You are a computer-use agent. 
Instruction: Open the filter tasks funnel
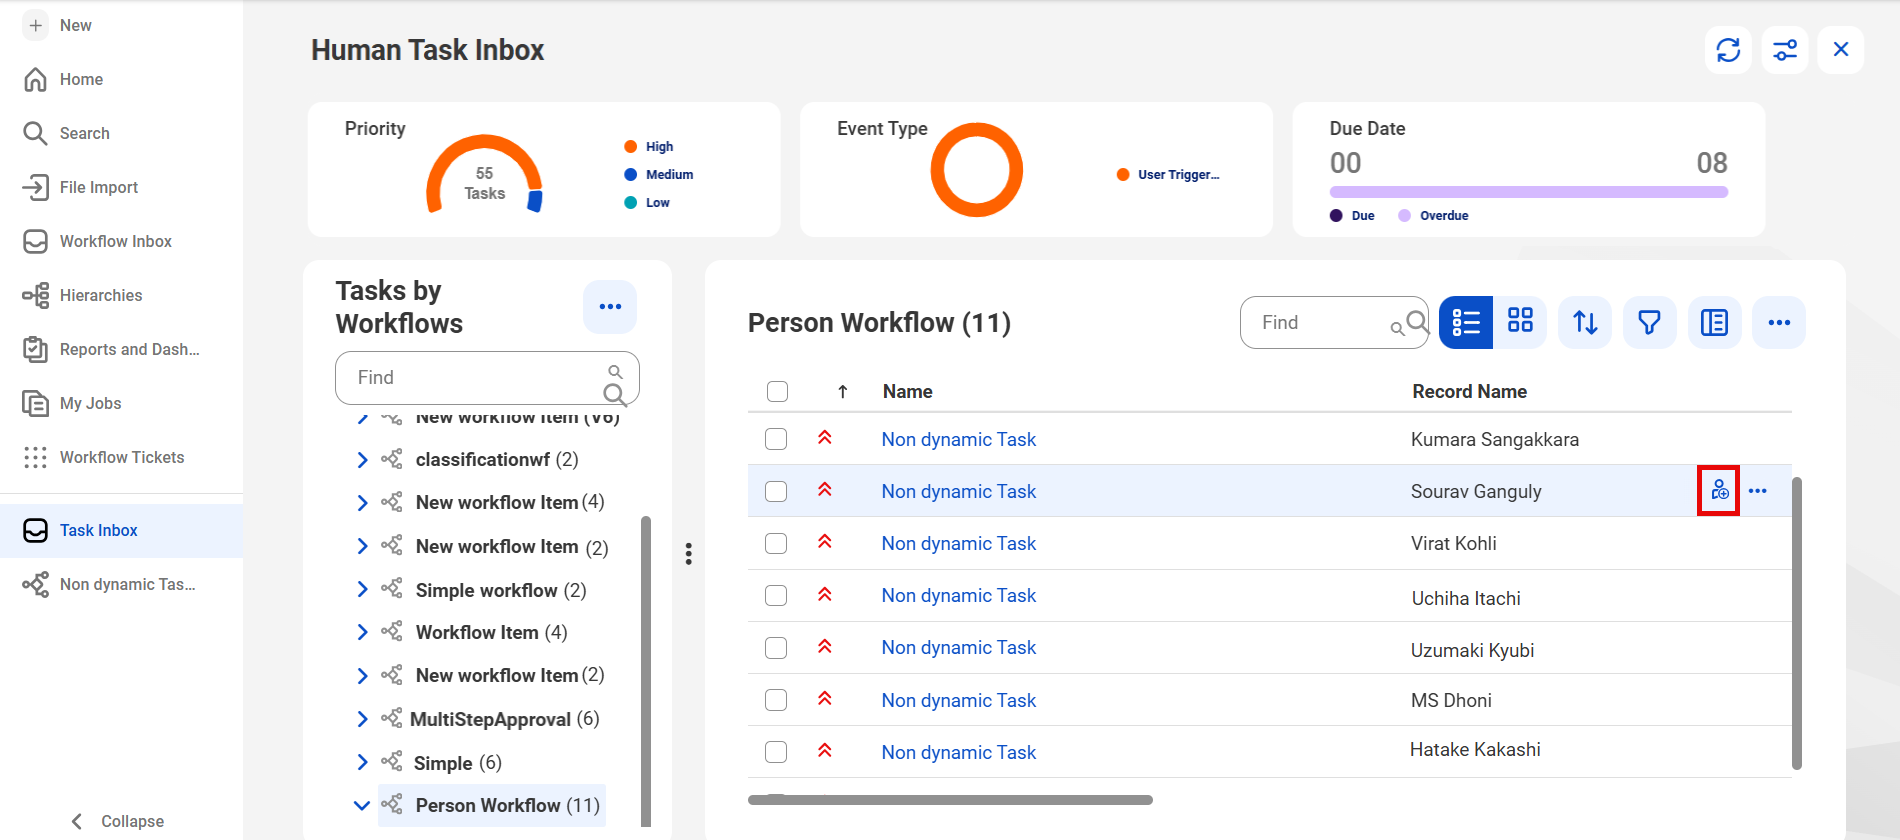coord(1650,322)
